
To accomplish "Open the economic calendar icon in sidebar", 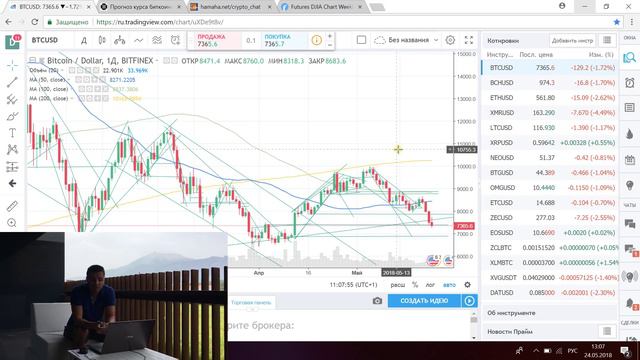I will point(629,160).
